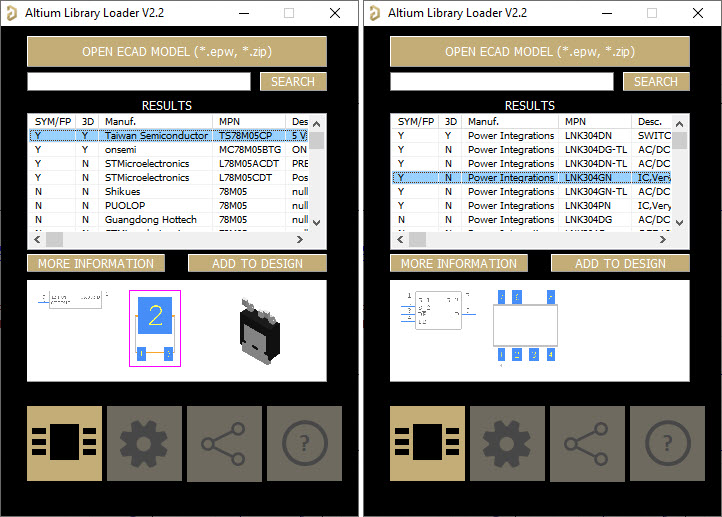Click scroll right arrow in right results list
The image size is (722, 517).
[x=663, y=239]
